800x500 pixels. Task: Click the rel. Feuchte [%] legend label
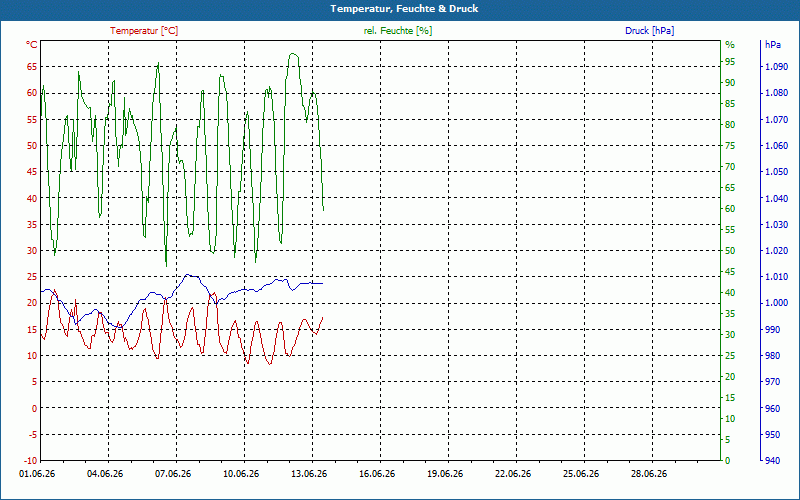pos(397,31)
